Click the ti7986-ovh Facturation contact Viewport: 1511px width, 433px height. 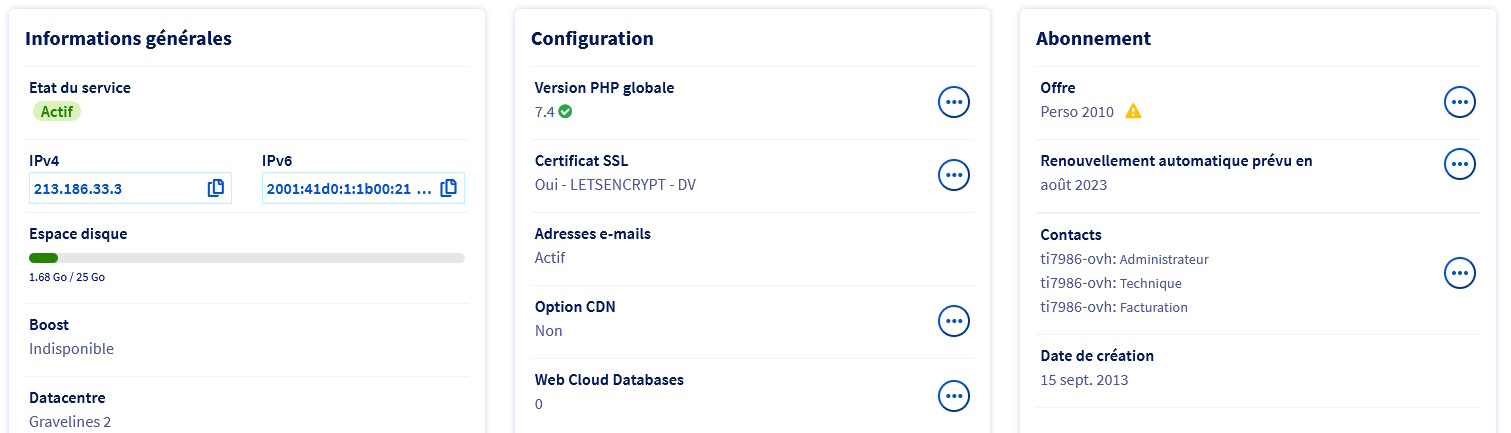(x=1114, y=307)
